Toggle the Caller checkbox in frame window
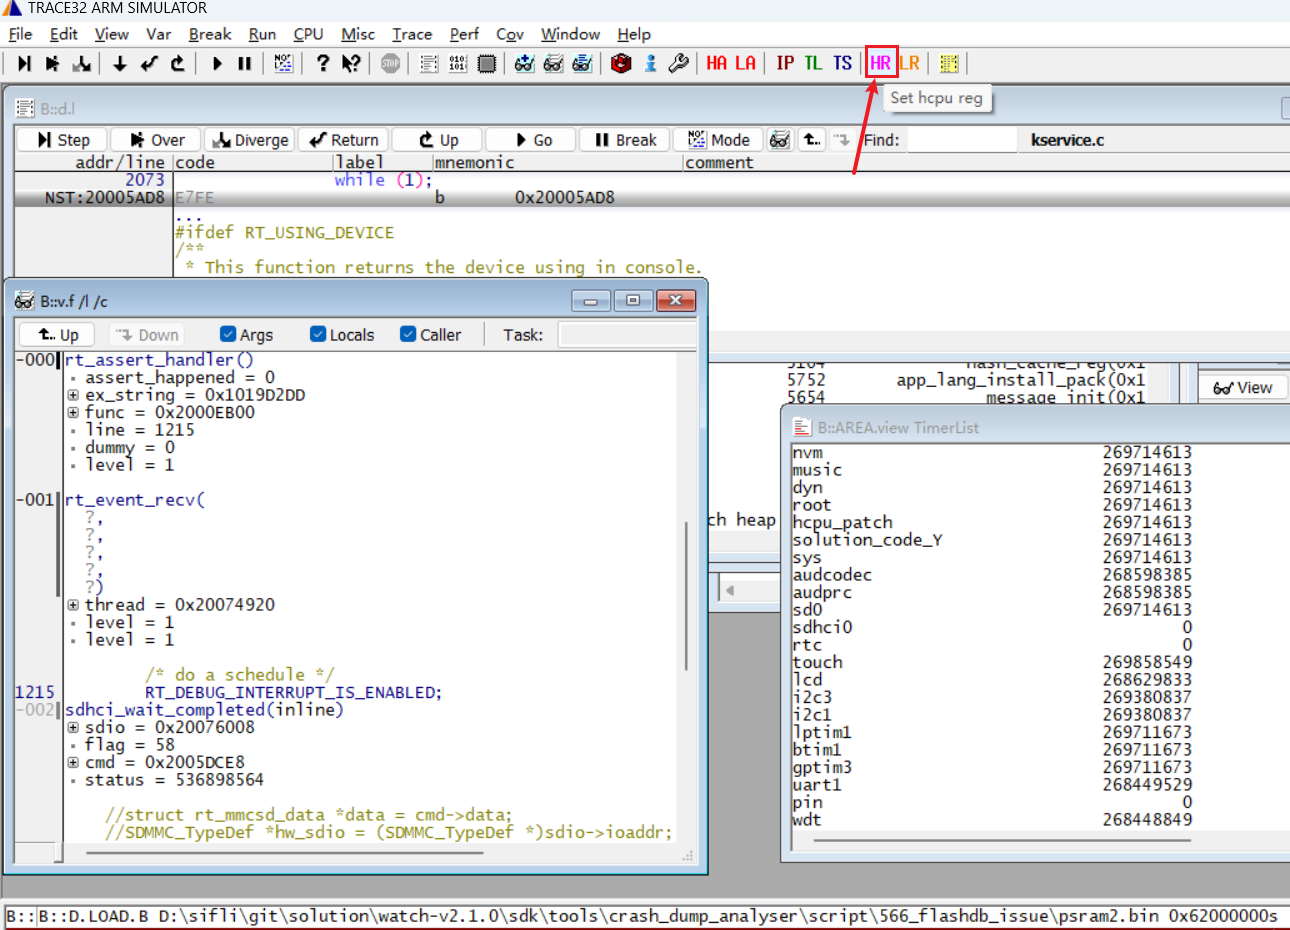Screen dimensions: 1290x930 [408, 334]
